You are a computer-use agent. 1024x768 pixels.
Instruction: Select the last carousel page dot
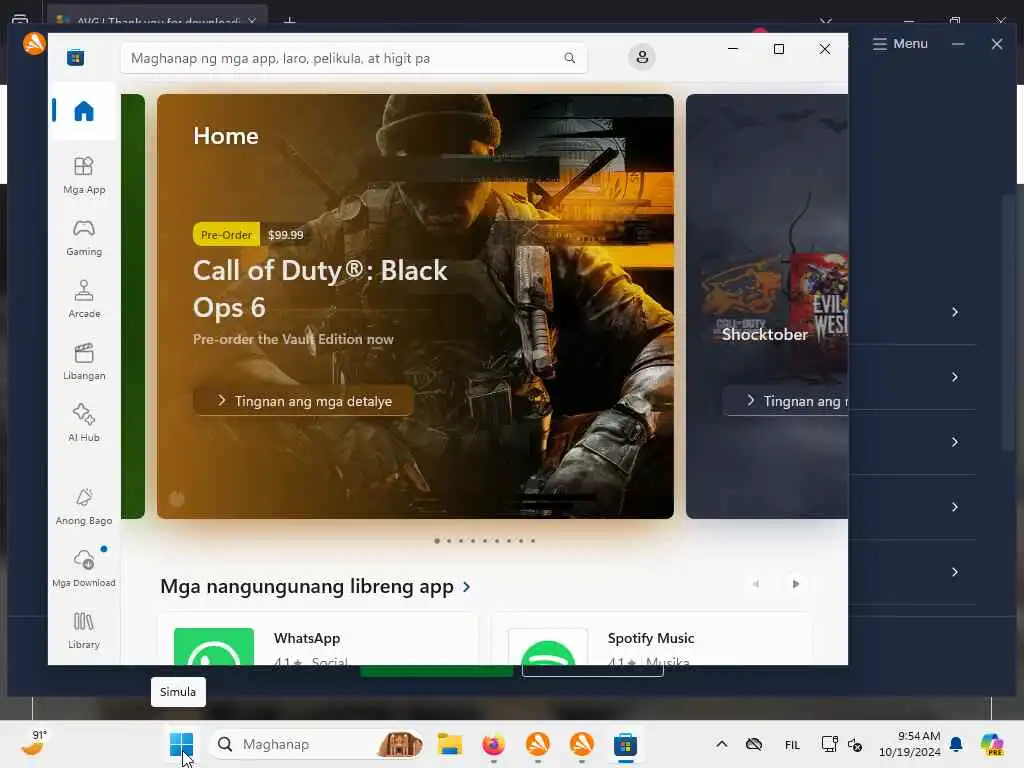click(x=533, y=541)
